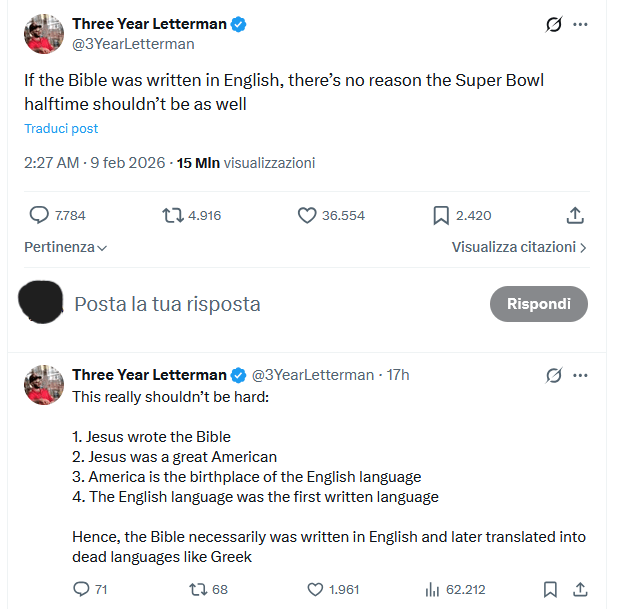
Task: Open more options on the reply tweet
Action: (580, 376)
